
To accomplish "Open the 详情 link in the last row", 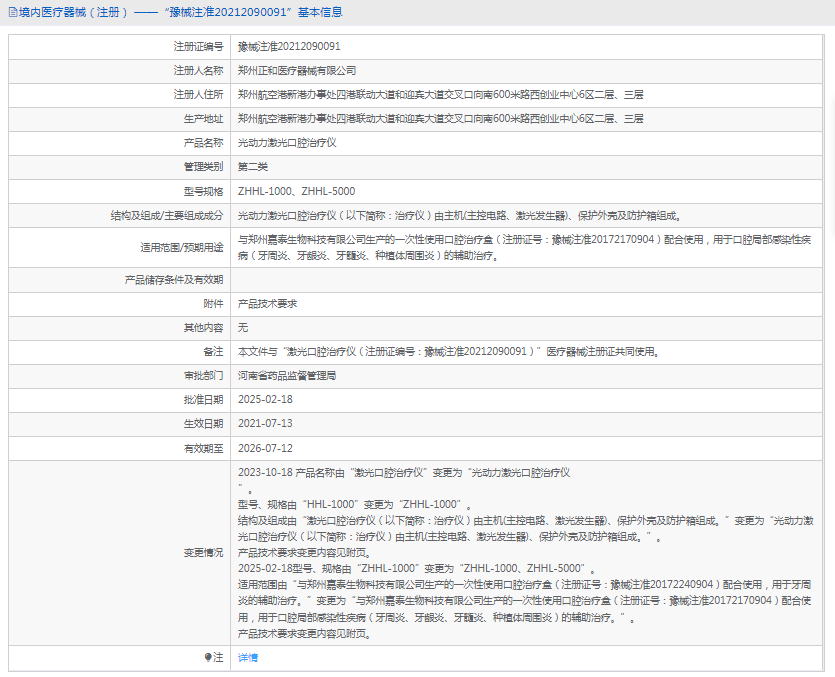I will pos(248,657).
